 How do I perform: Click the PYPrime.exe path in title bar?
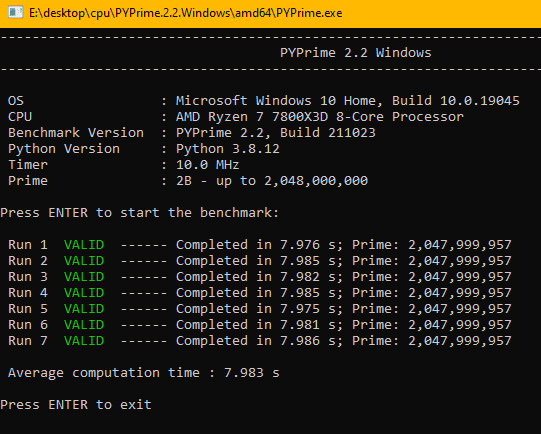pyautogui.click(x=186, y=13)
